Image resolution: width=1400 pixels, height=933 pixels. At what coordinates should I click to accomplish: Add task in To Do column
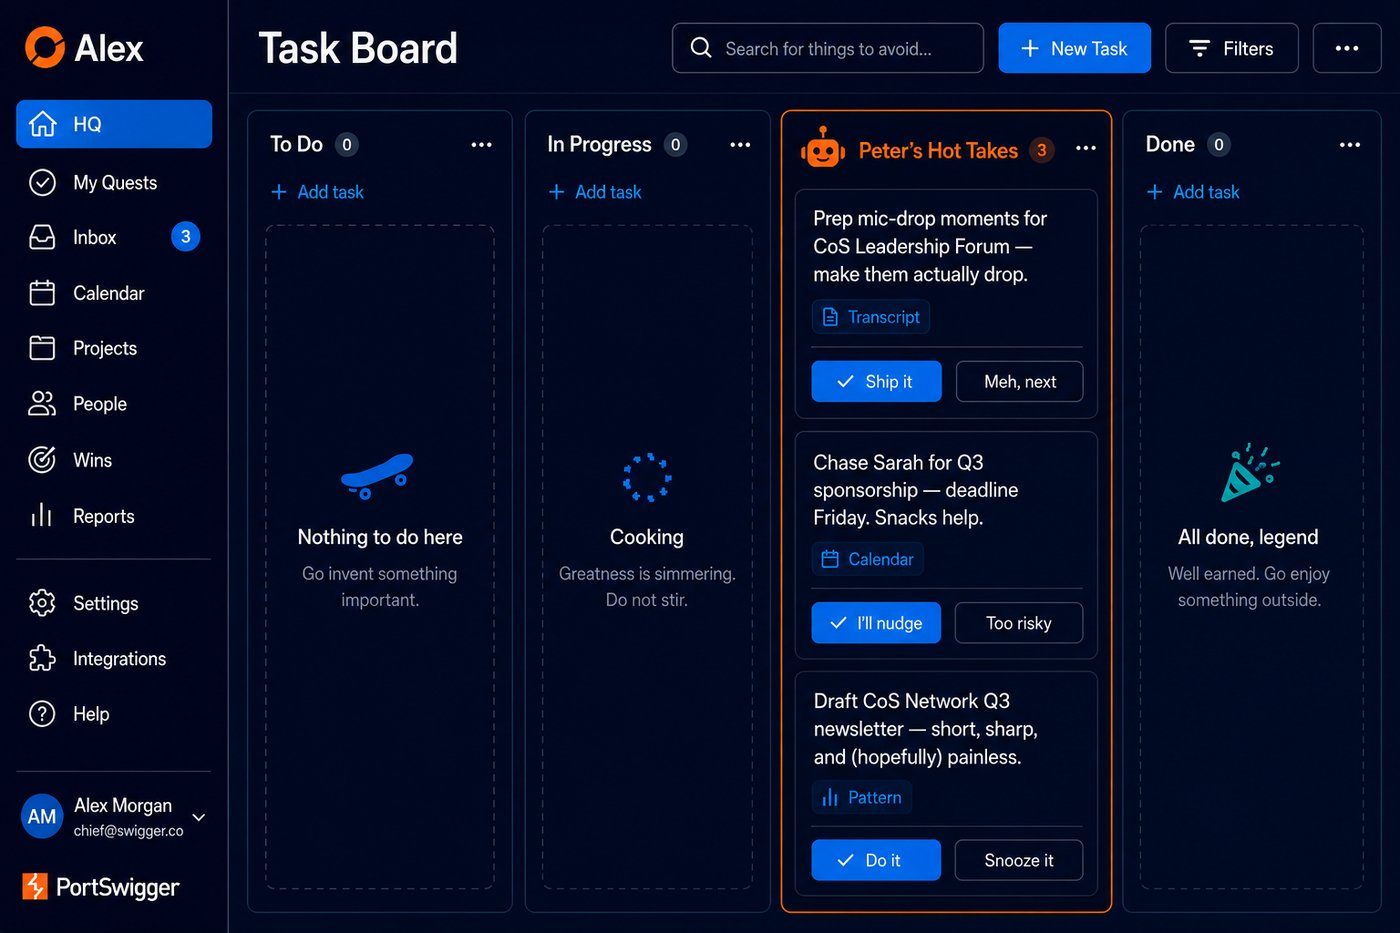tap(318, 192)
